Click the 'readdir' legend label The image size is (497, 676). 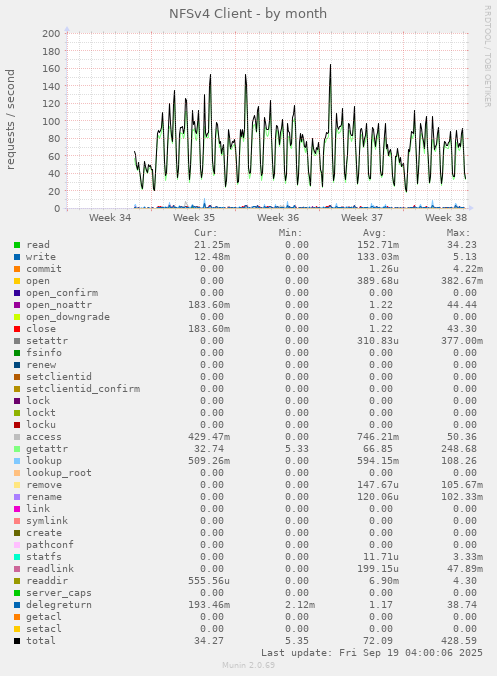(x=47, y=581)
